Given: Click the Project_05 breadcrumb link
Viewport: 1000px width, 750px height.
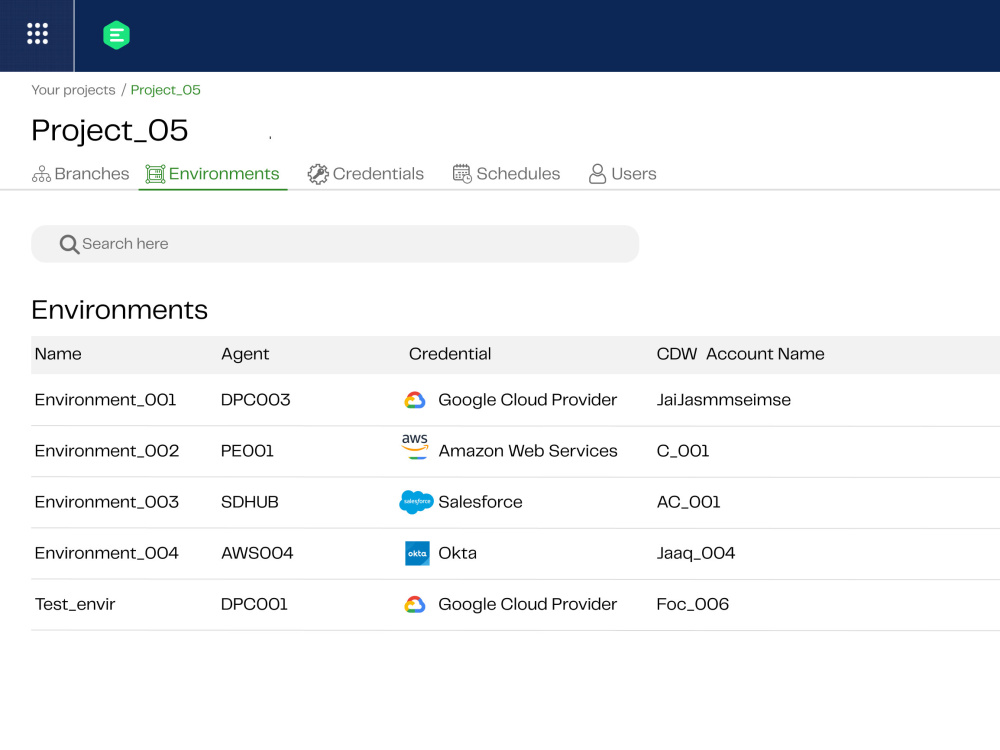Looking at the screenshot, I should tap(166, 90).
